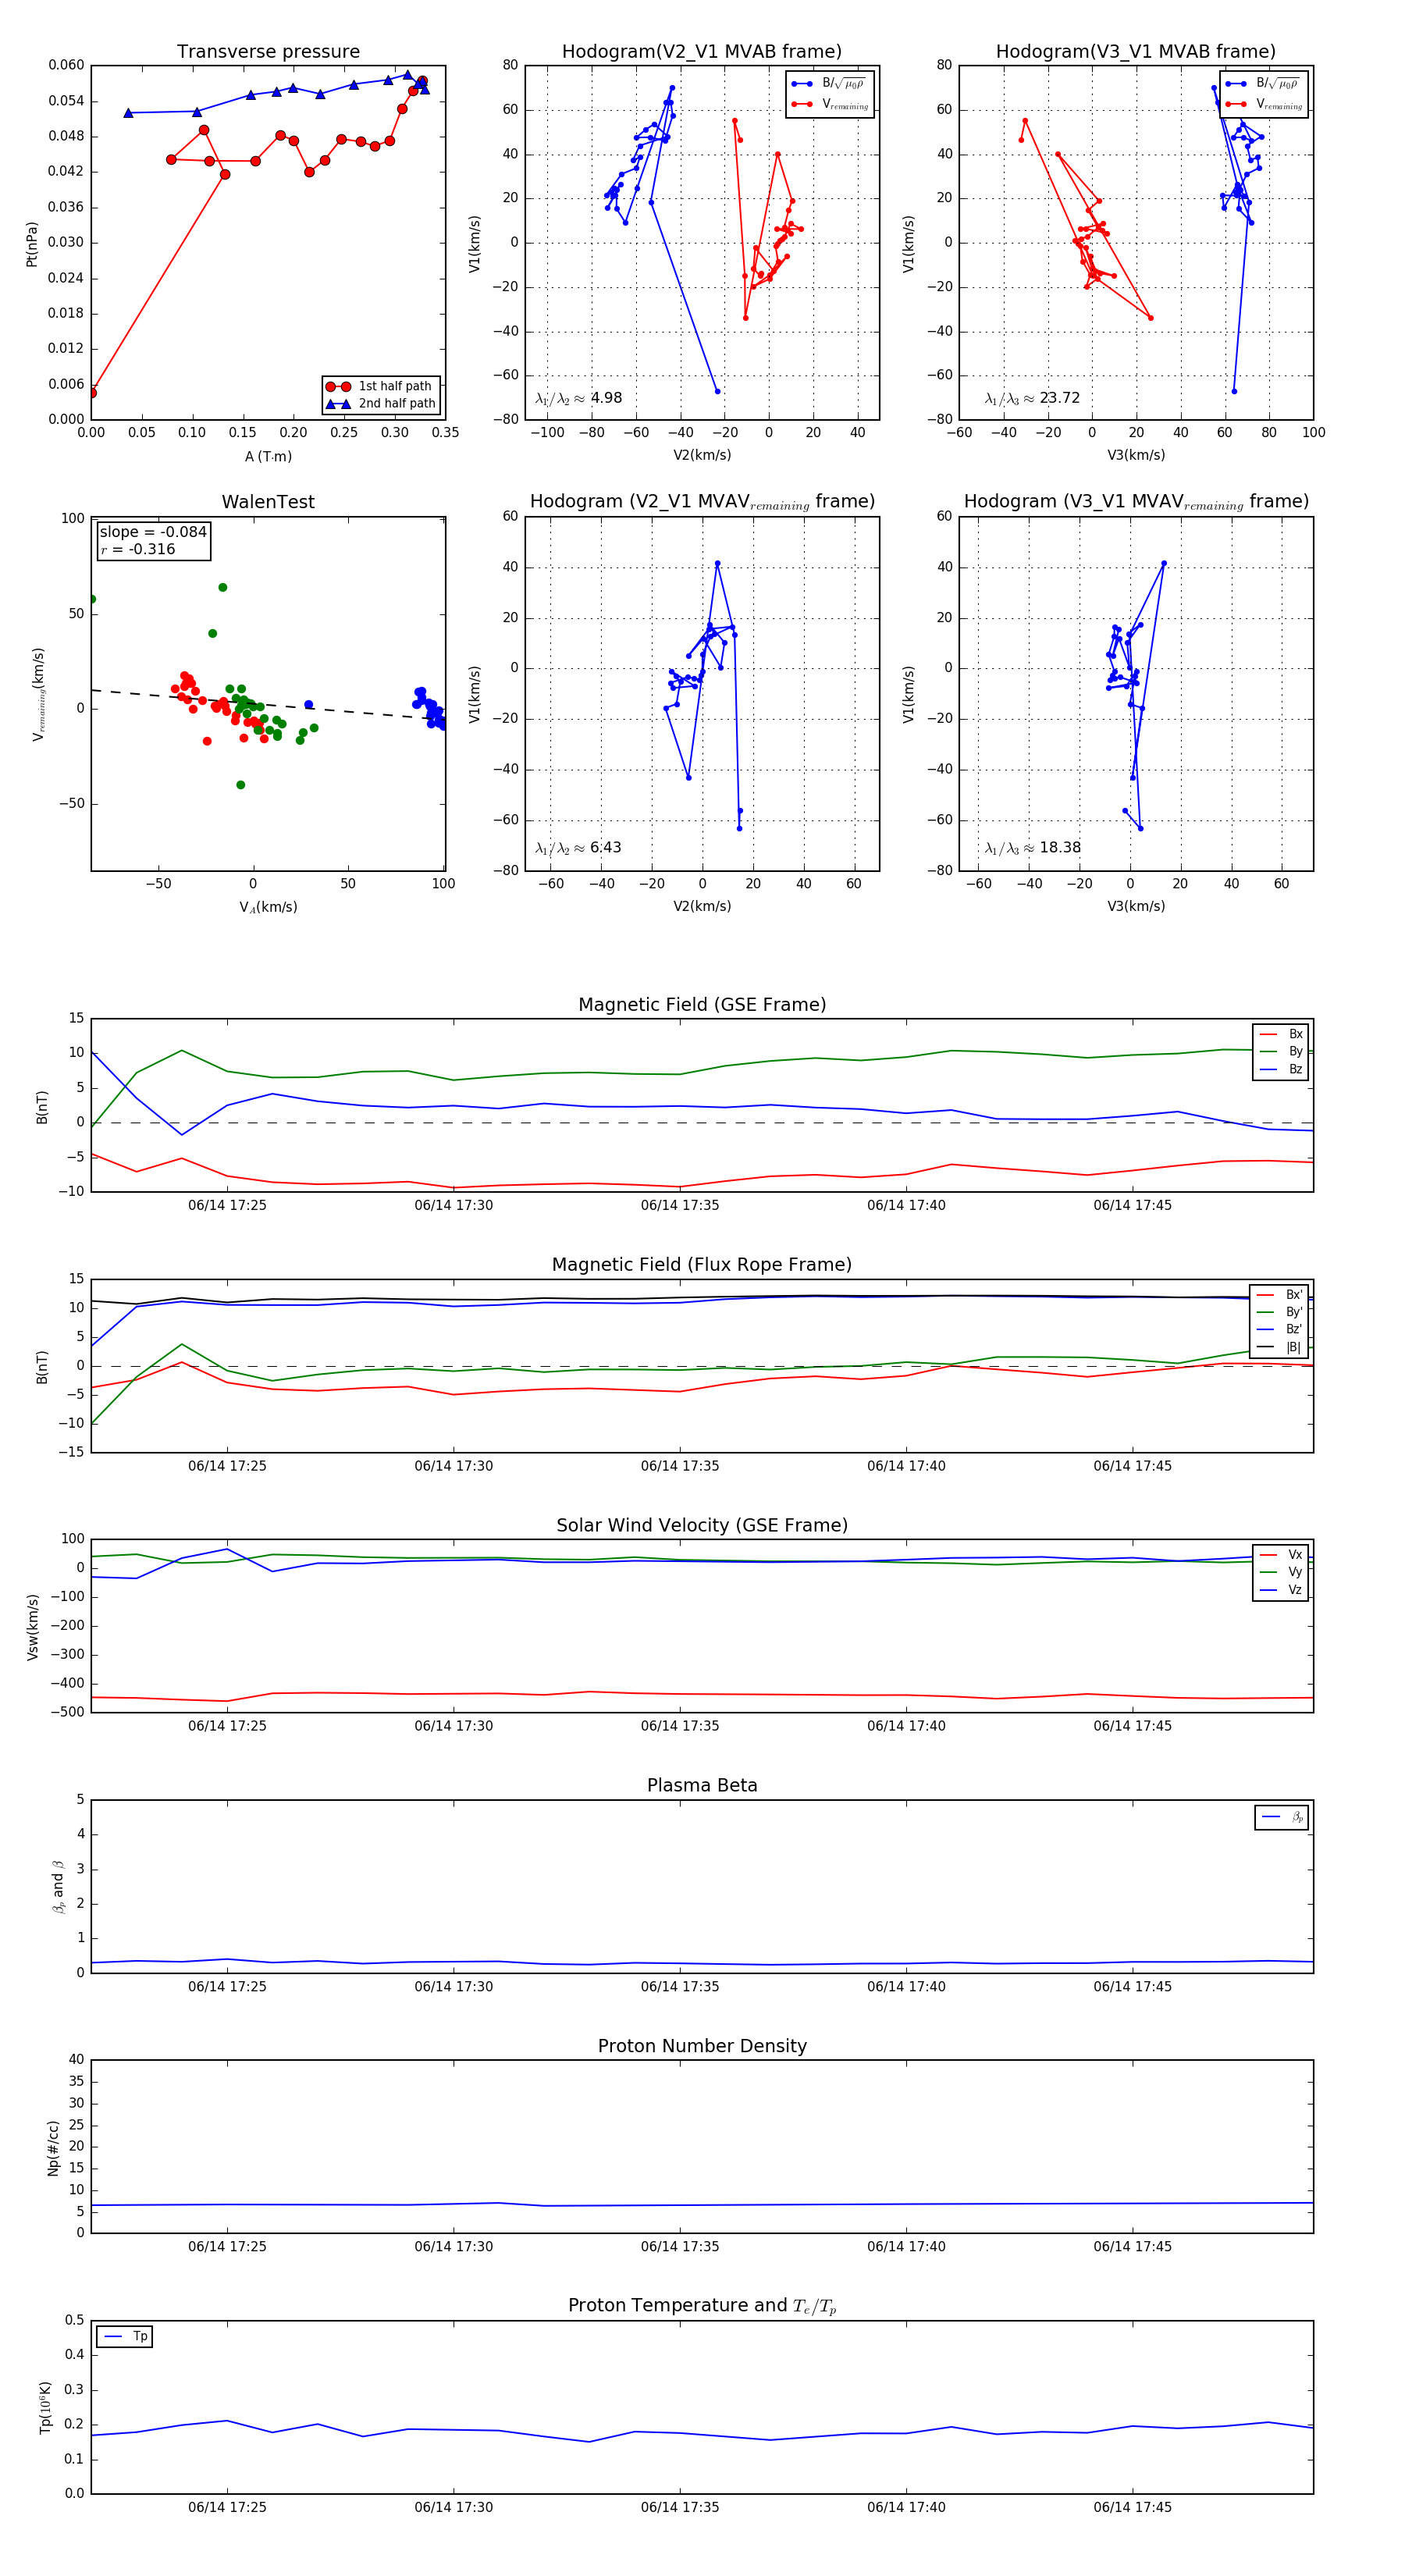Click the 'Pt(nPa)' y-axis label
The image size is (1405, 2576).
tap(32, 243)
